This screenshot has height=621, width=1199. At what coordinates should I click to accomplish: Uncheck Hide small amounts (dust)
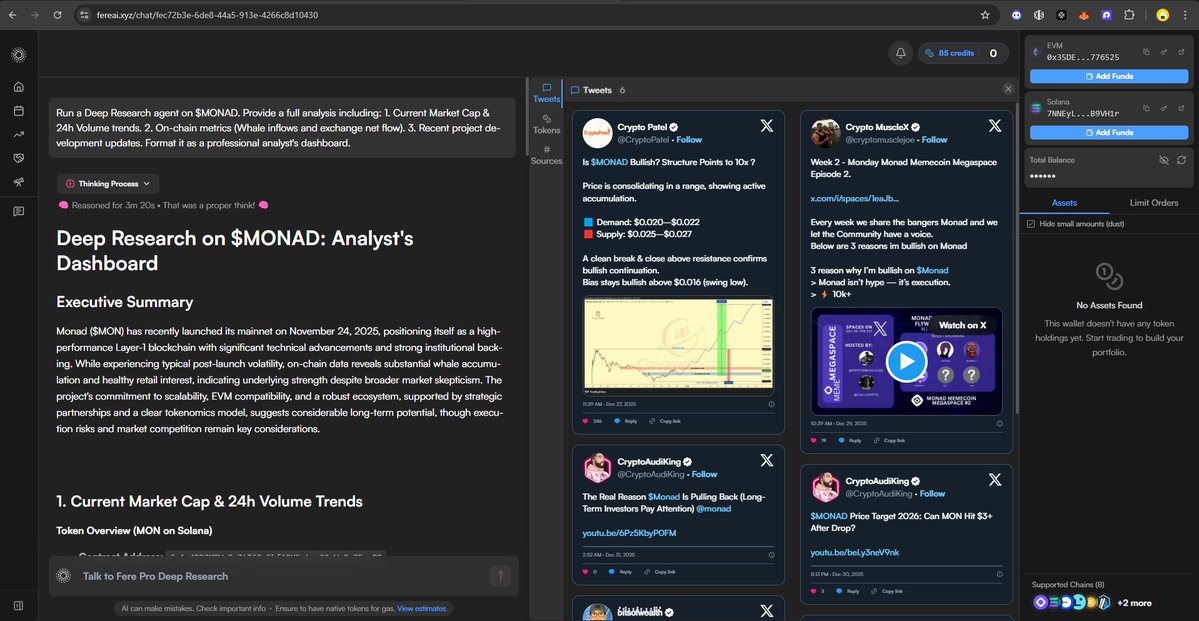coord(1031,223)
